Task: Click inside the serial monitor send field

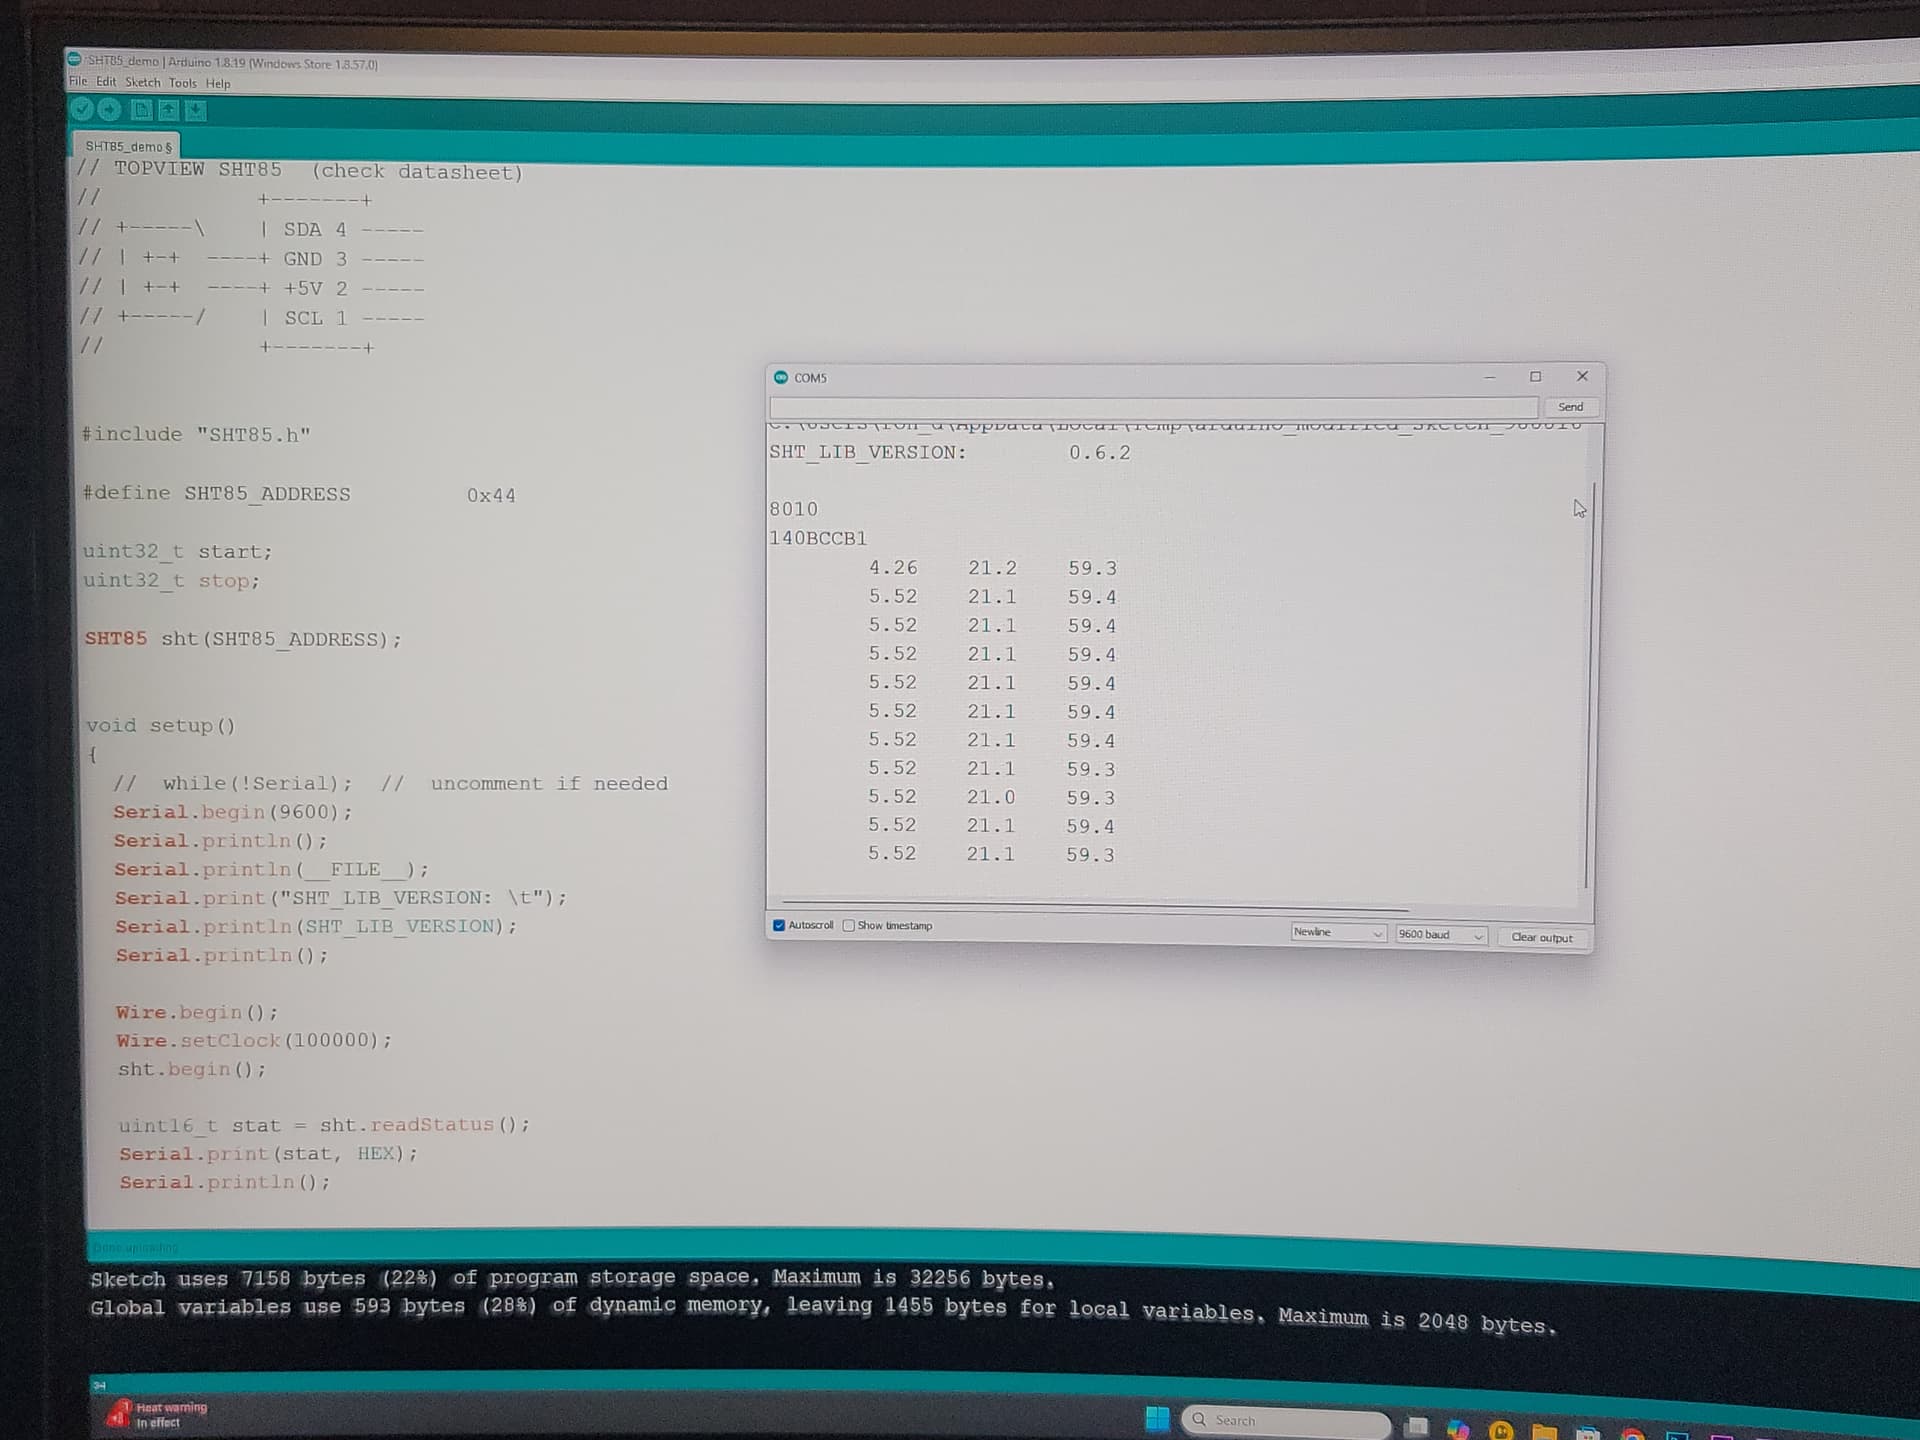Action: pyautogui.click(x=1150, y=408)
